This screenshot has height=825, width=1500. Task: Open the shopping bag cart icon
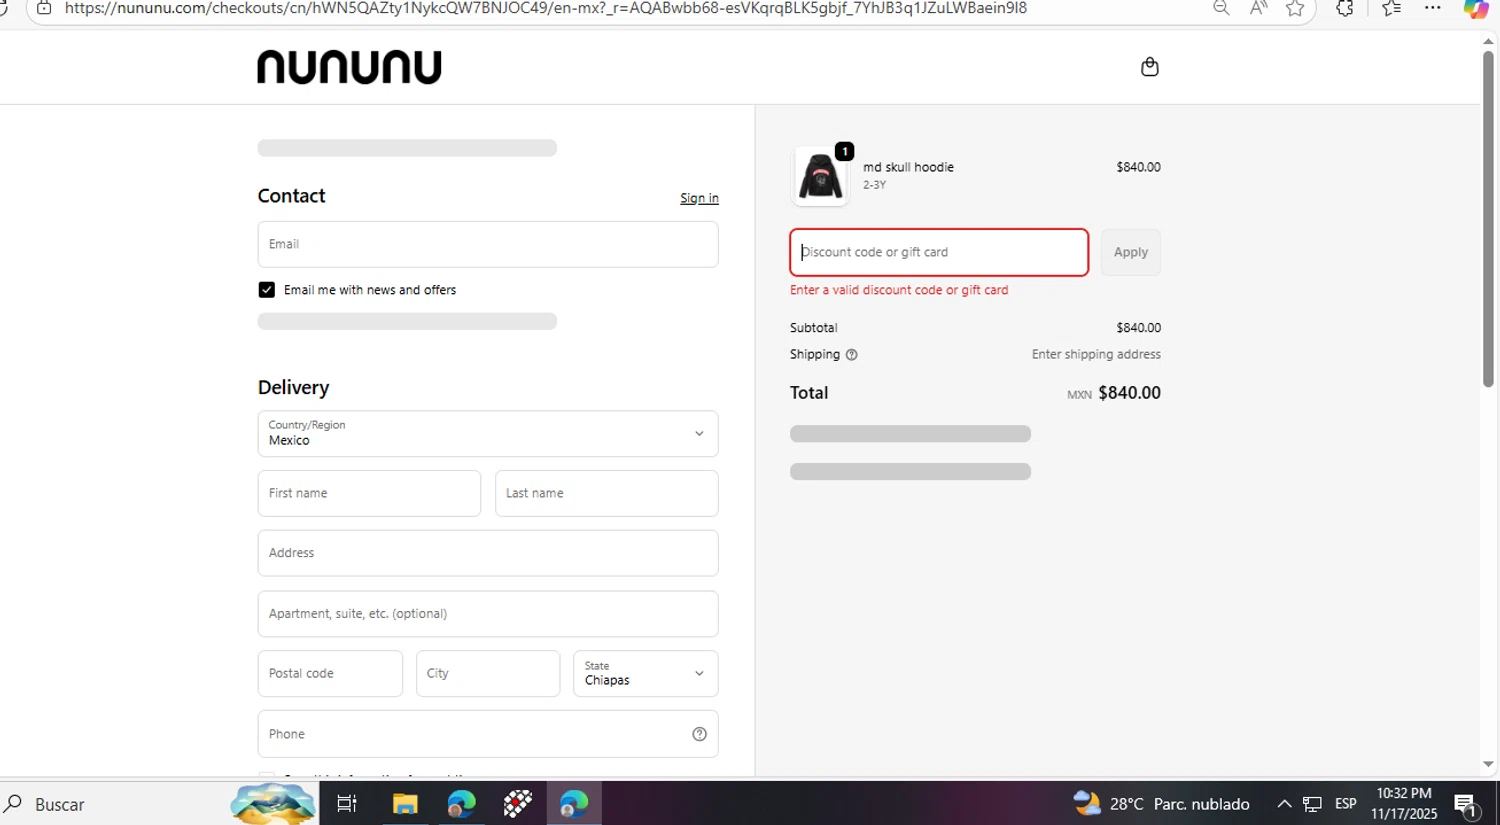click(x=1150, y=67)
